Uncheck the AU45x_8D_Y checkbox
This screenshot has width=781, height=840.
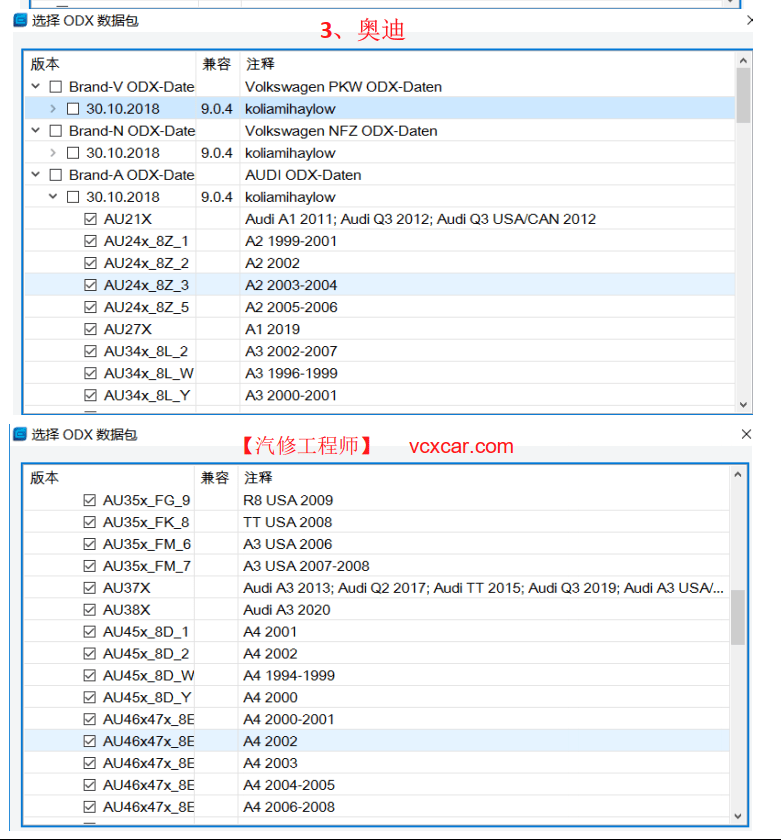pyautogui.click(x=89, y=697)
